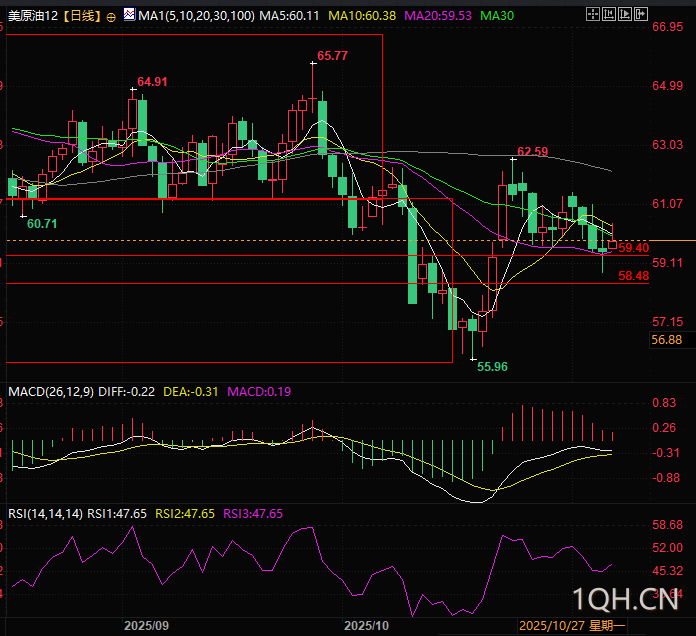Open the 日线 period selector
696x636 pixels.
coord(83,16)
